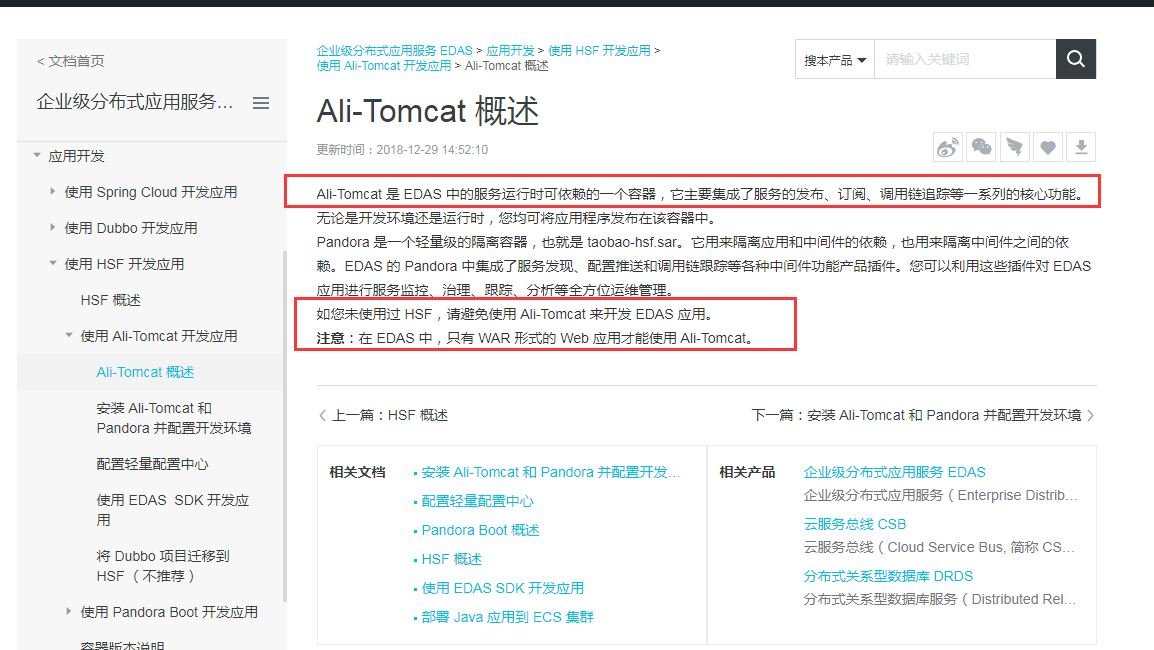Open 使用 EDAS SDK 开发应用 sidebar item
The height and width of the screenshot is (650, 1154).
pos(173,509)
